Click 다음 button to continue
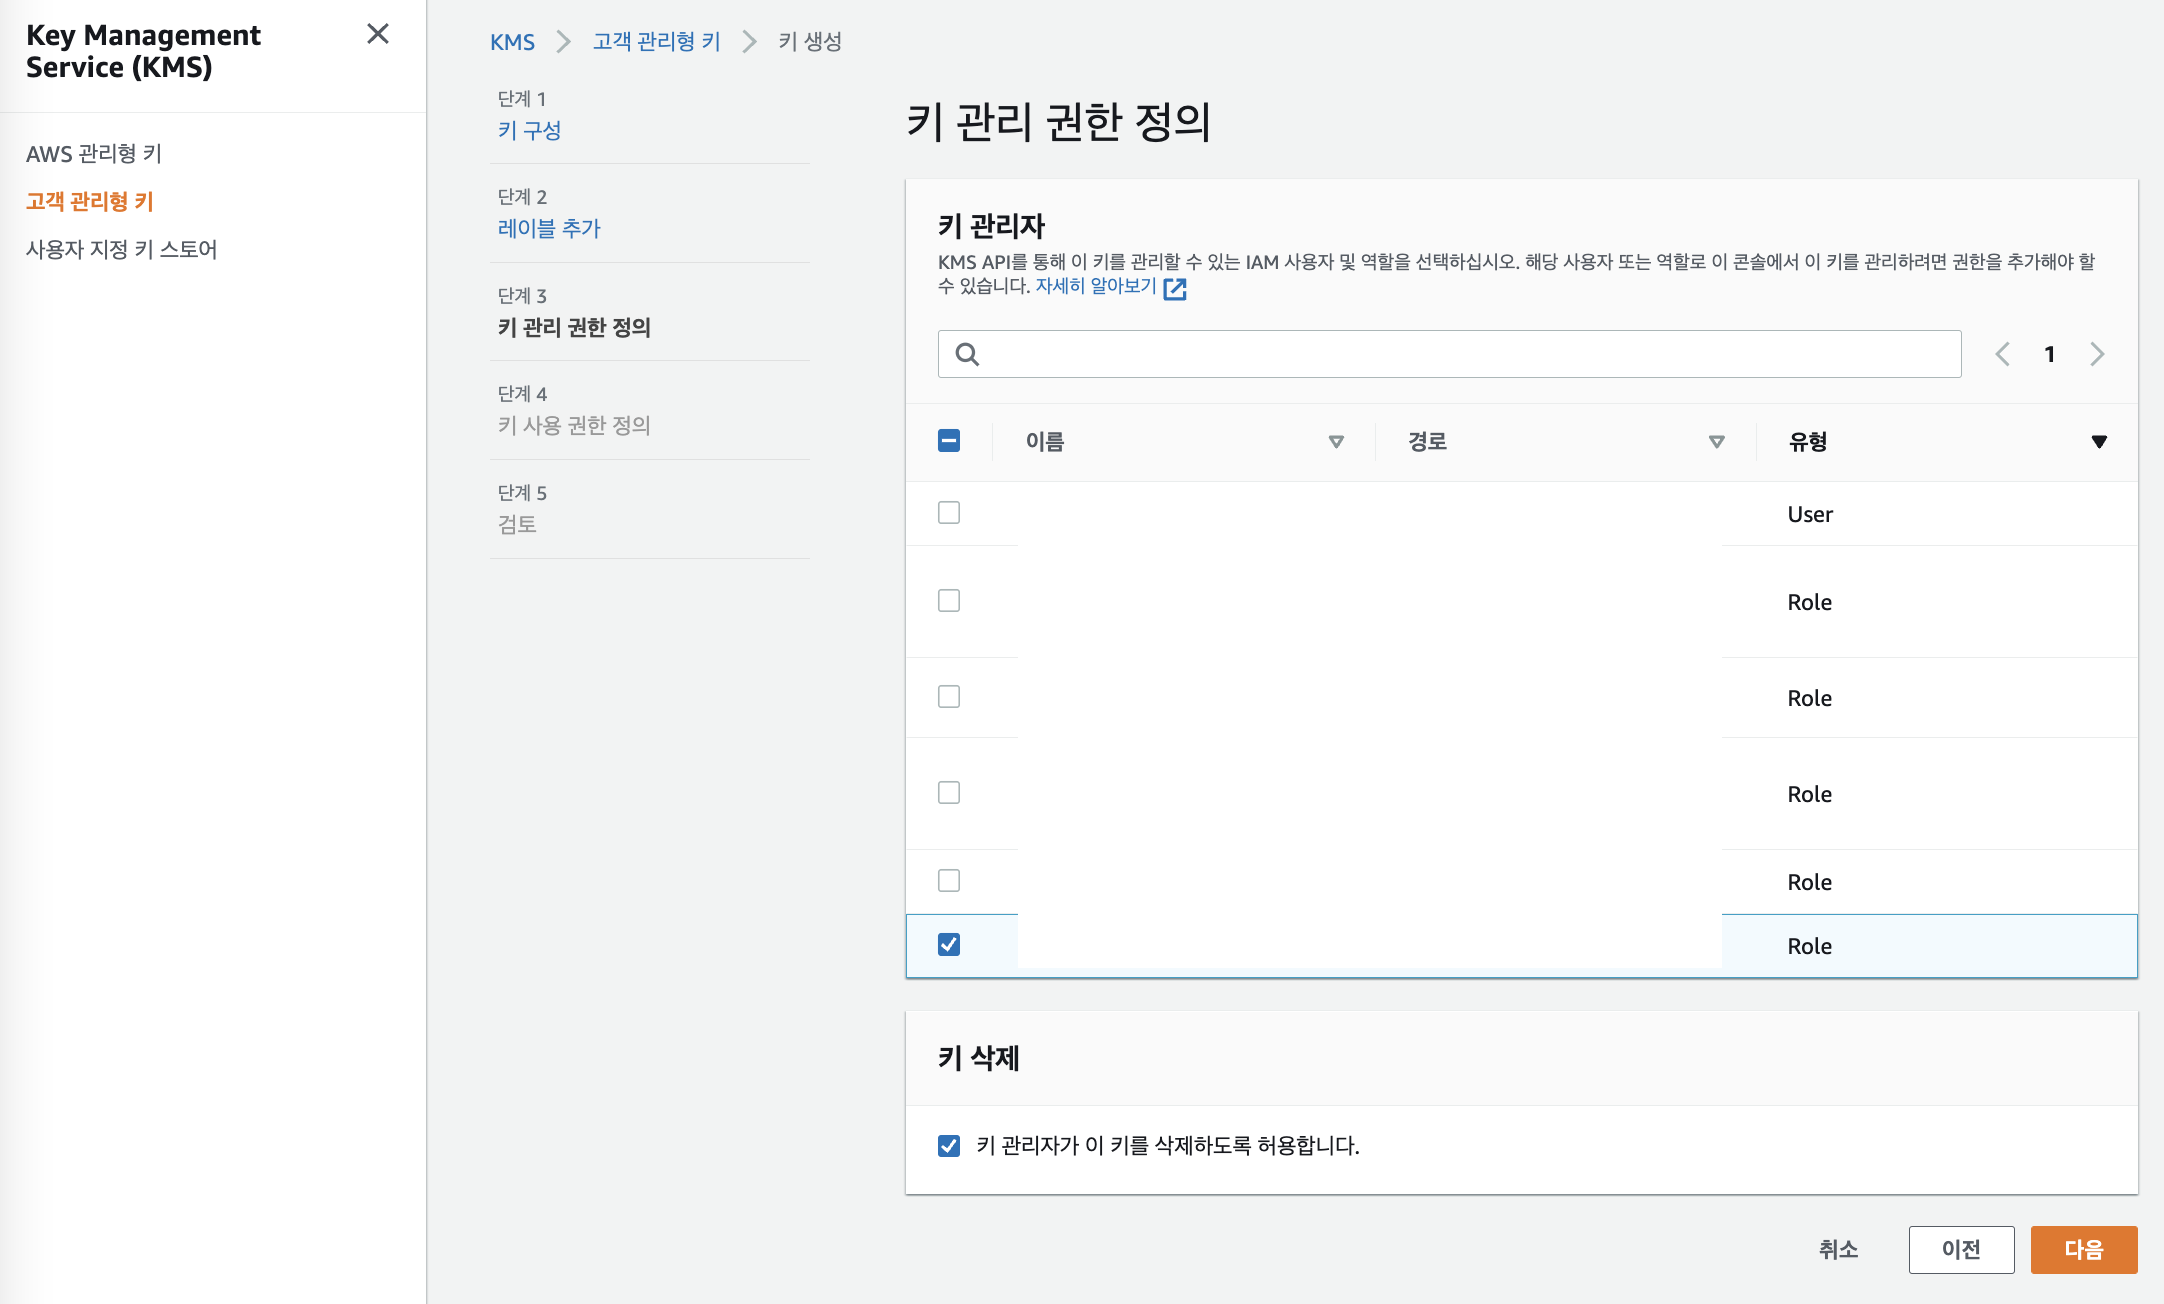Screen dimensions: 2164x1304 [2083, 1249]
